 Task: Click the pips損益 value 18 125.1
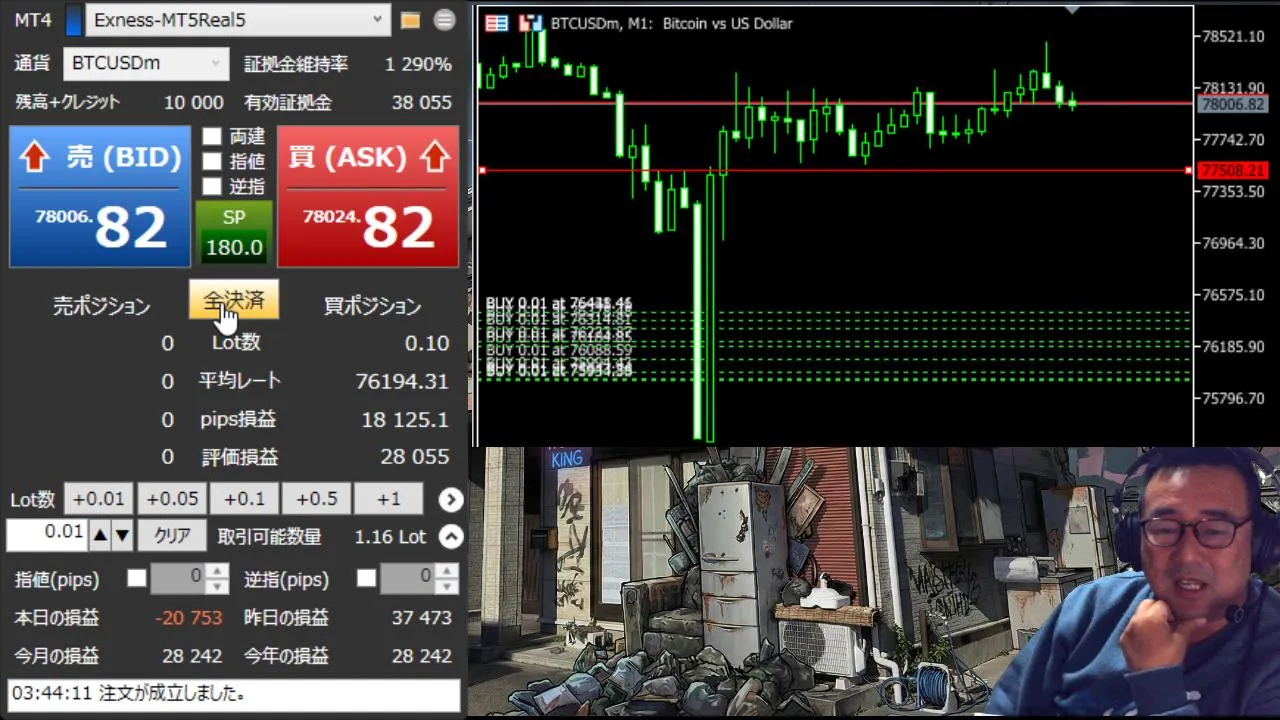tap(405, 419)
